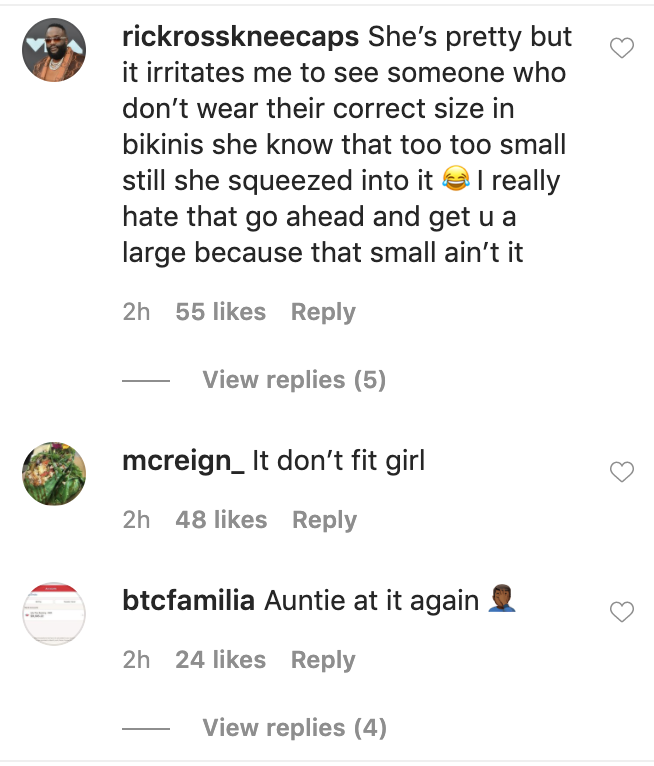
Task: Like the mcreign_ comment with the heart
Action: pyautogui.click(x=622, y=472)
